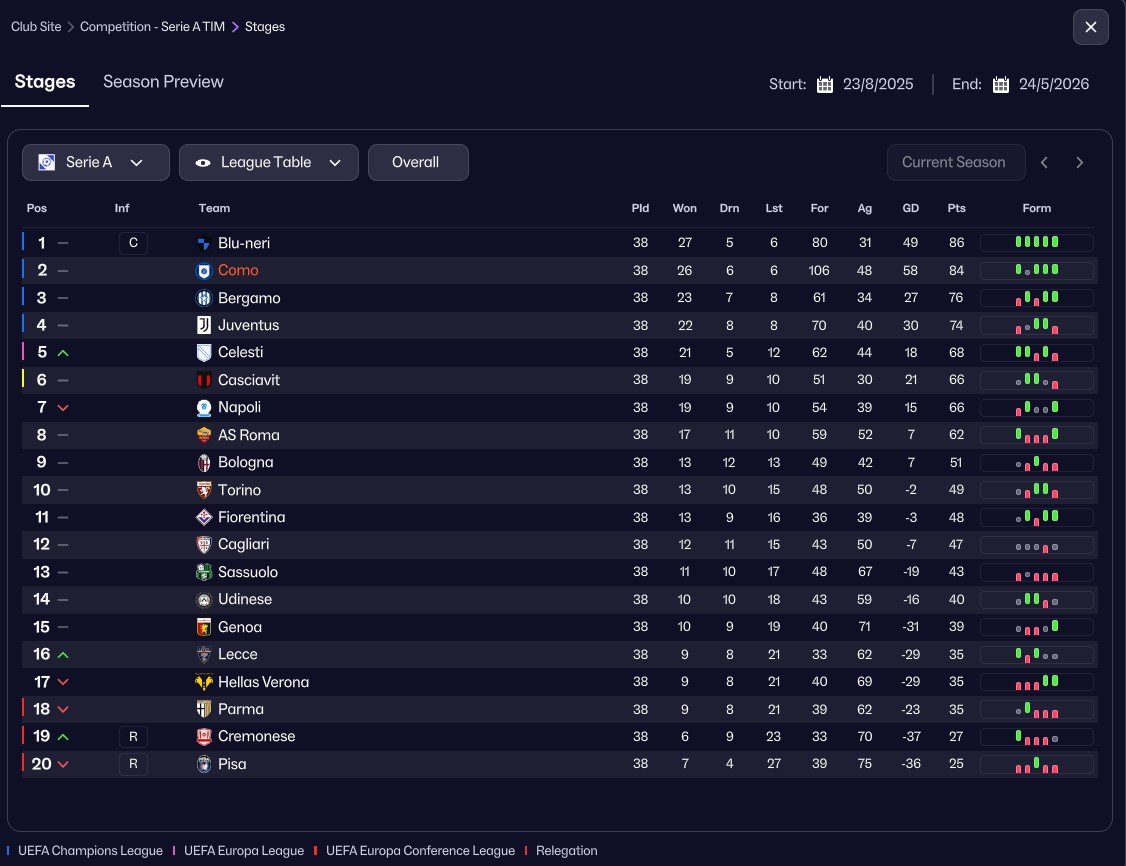Click the Genoa crest icon

pos(204,627)
